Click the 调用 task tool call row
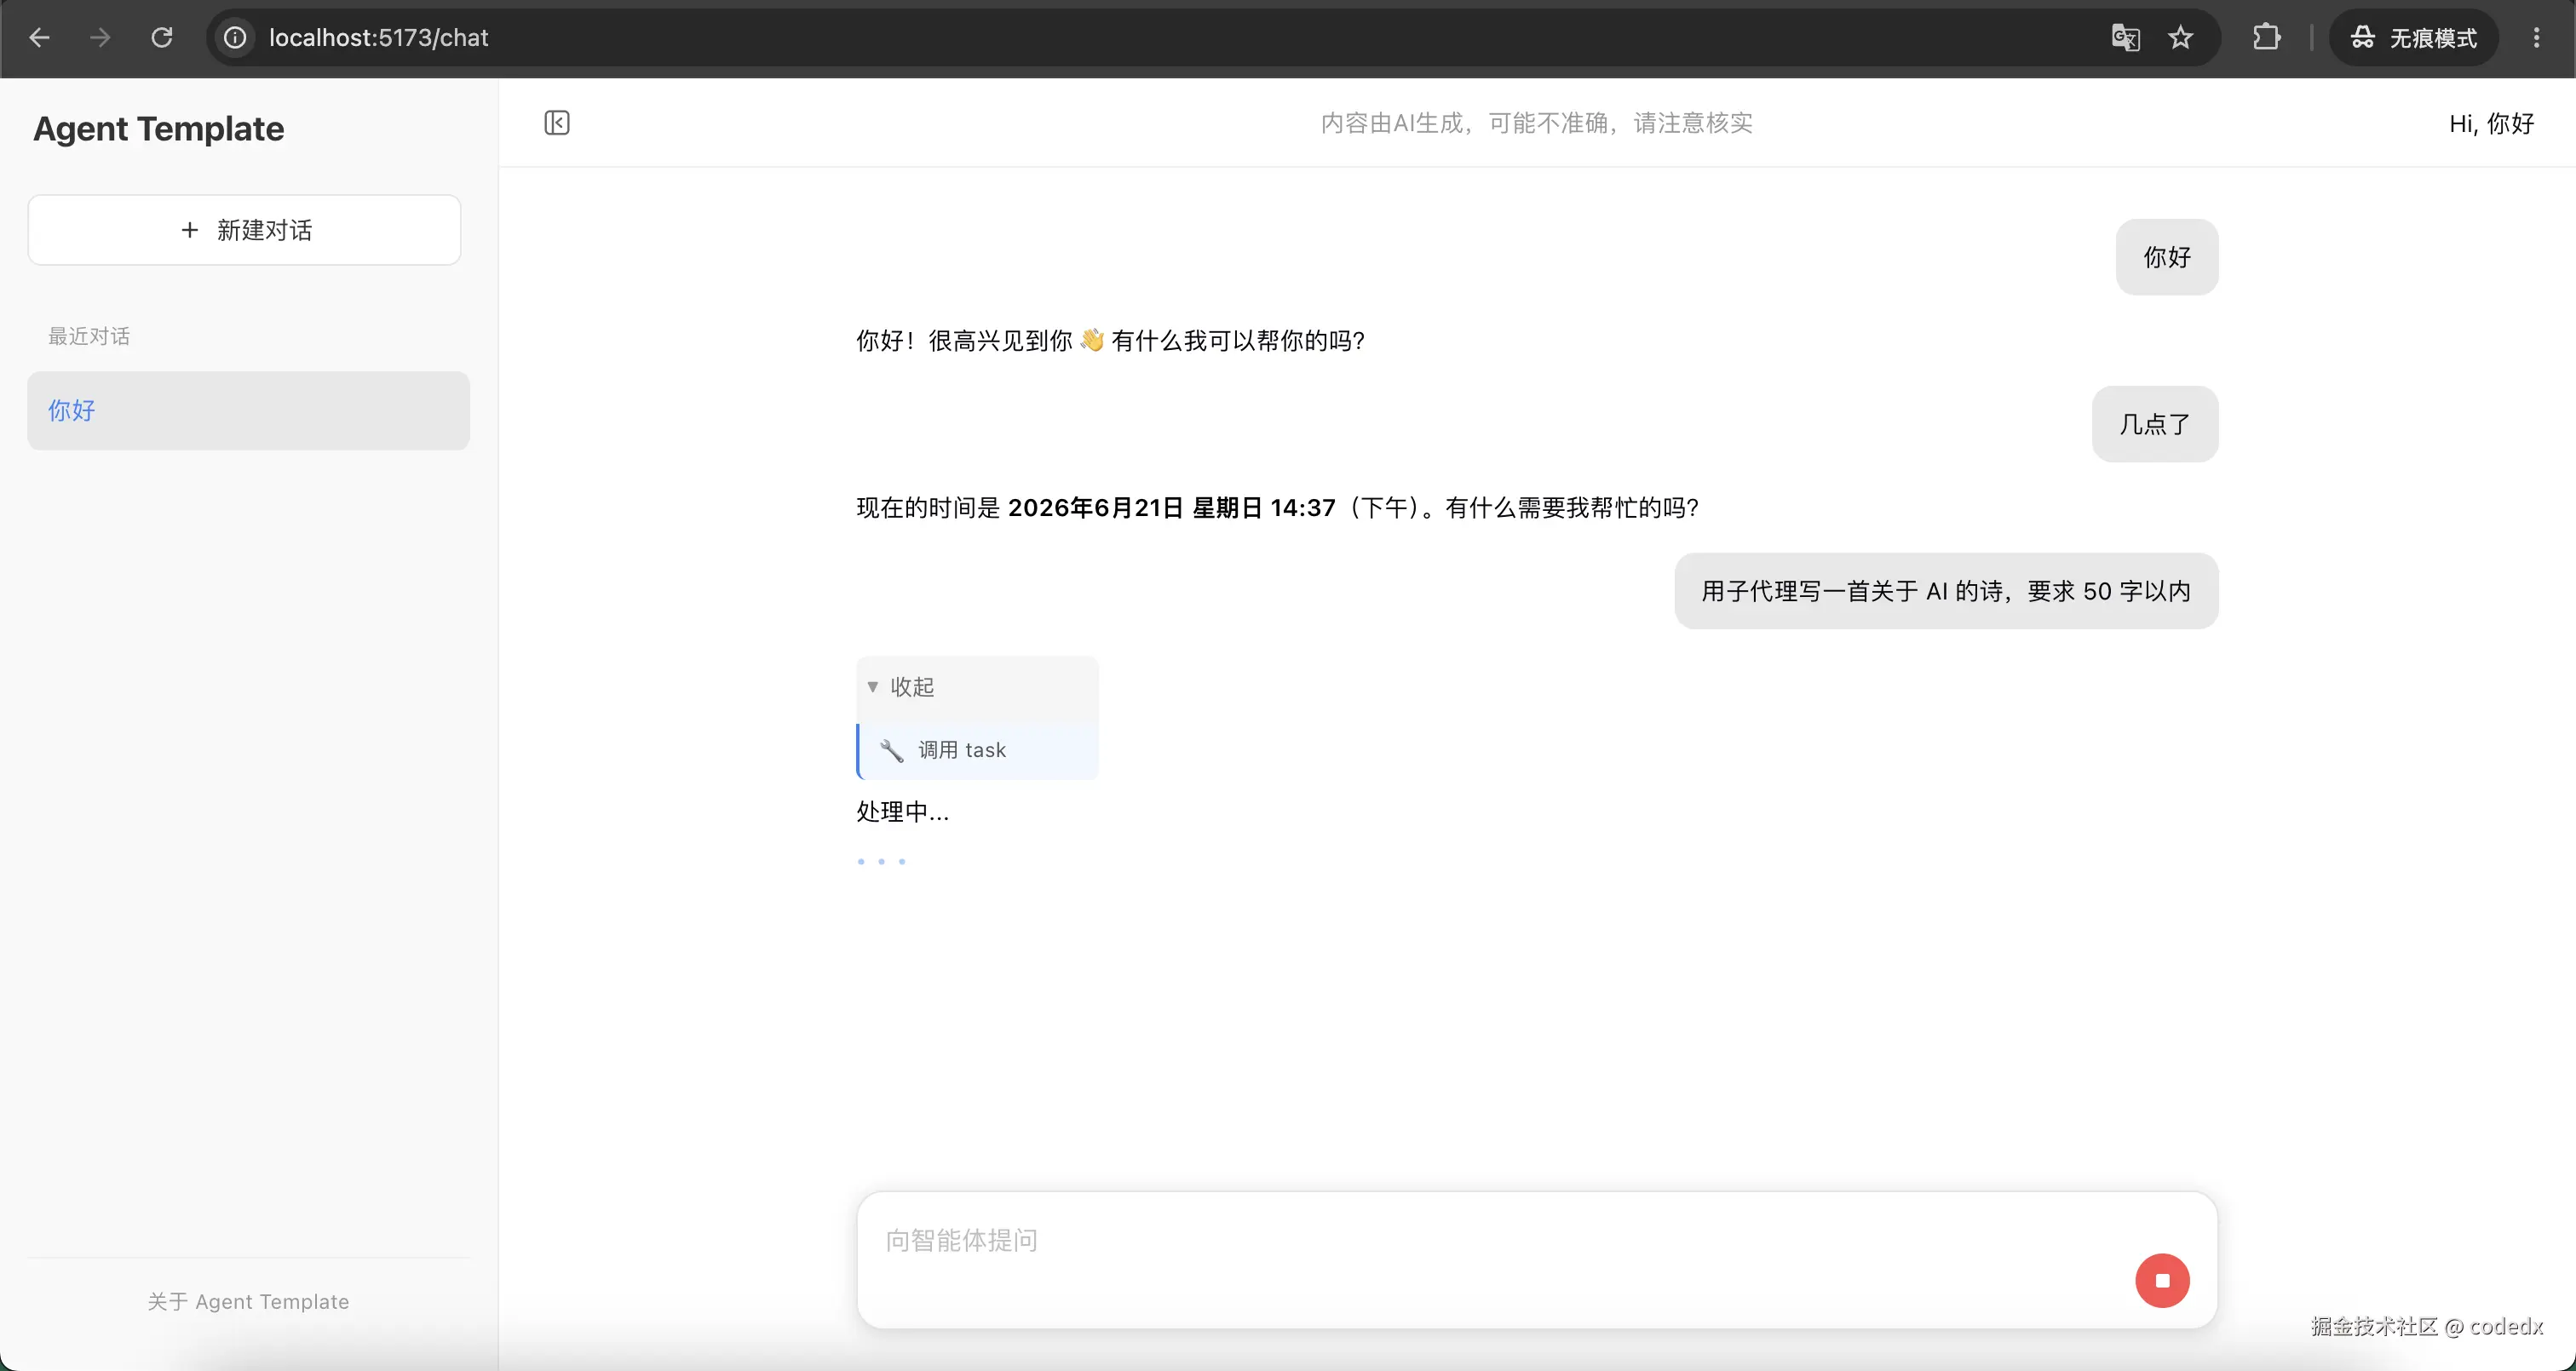The height and width of the screenshot is (1371, 2576). pos(977,750)
